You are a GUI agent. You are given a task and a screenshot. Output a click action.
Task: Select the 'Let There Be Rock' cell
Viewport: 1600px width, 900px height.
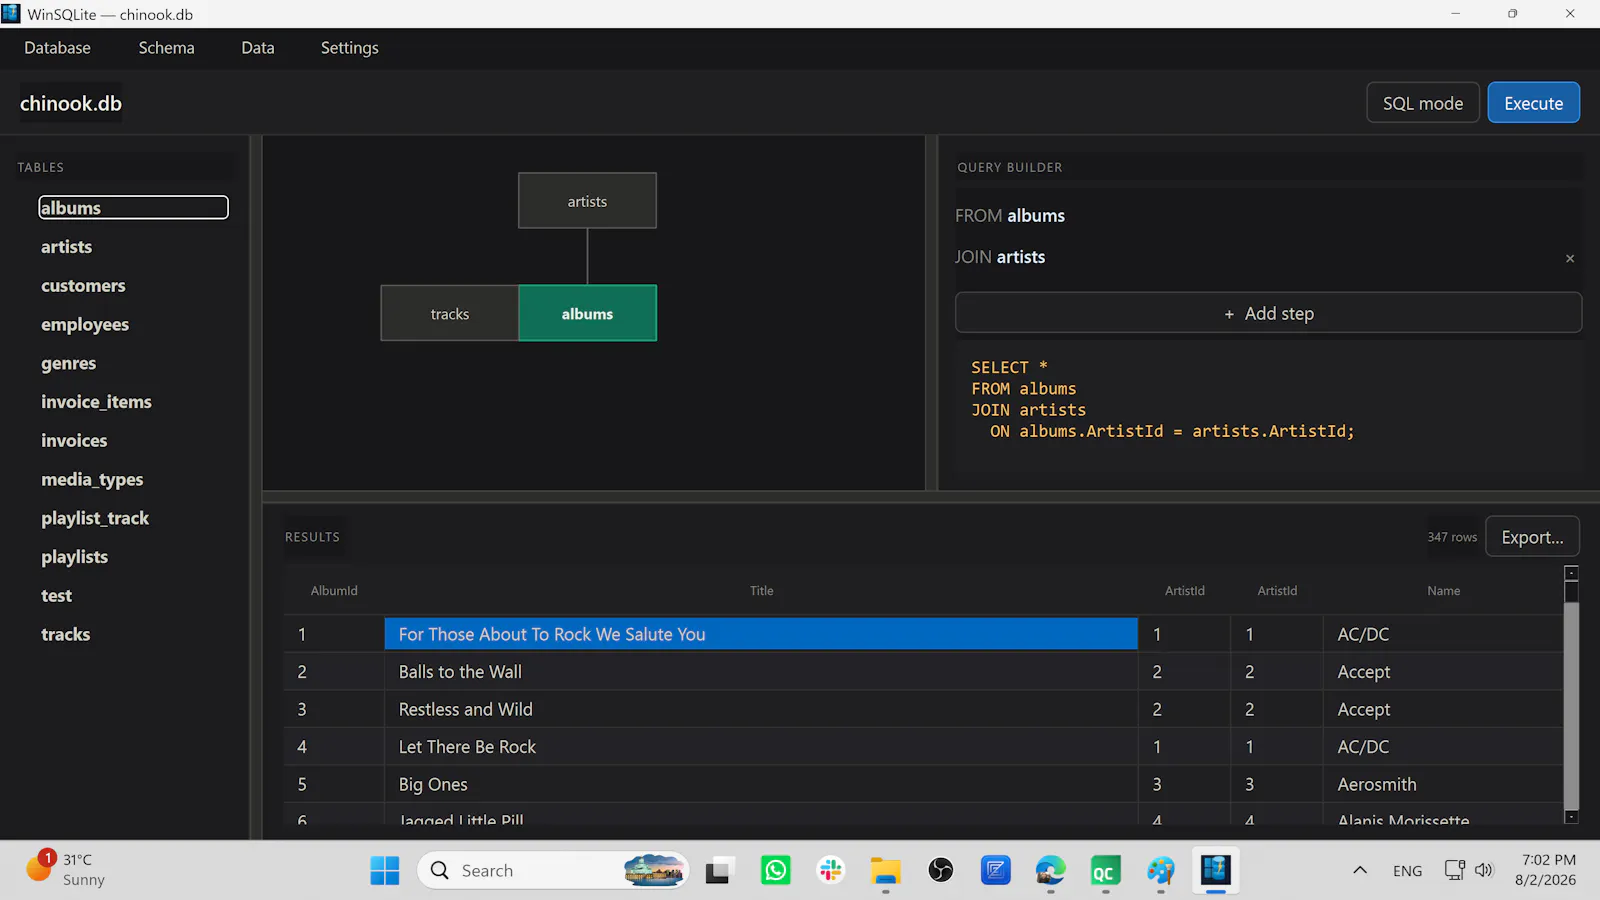click(x=761, y=747)
